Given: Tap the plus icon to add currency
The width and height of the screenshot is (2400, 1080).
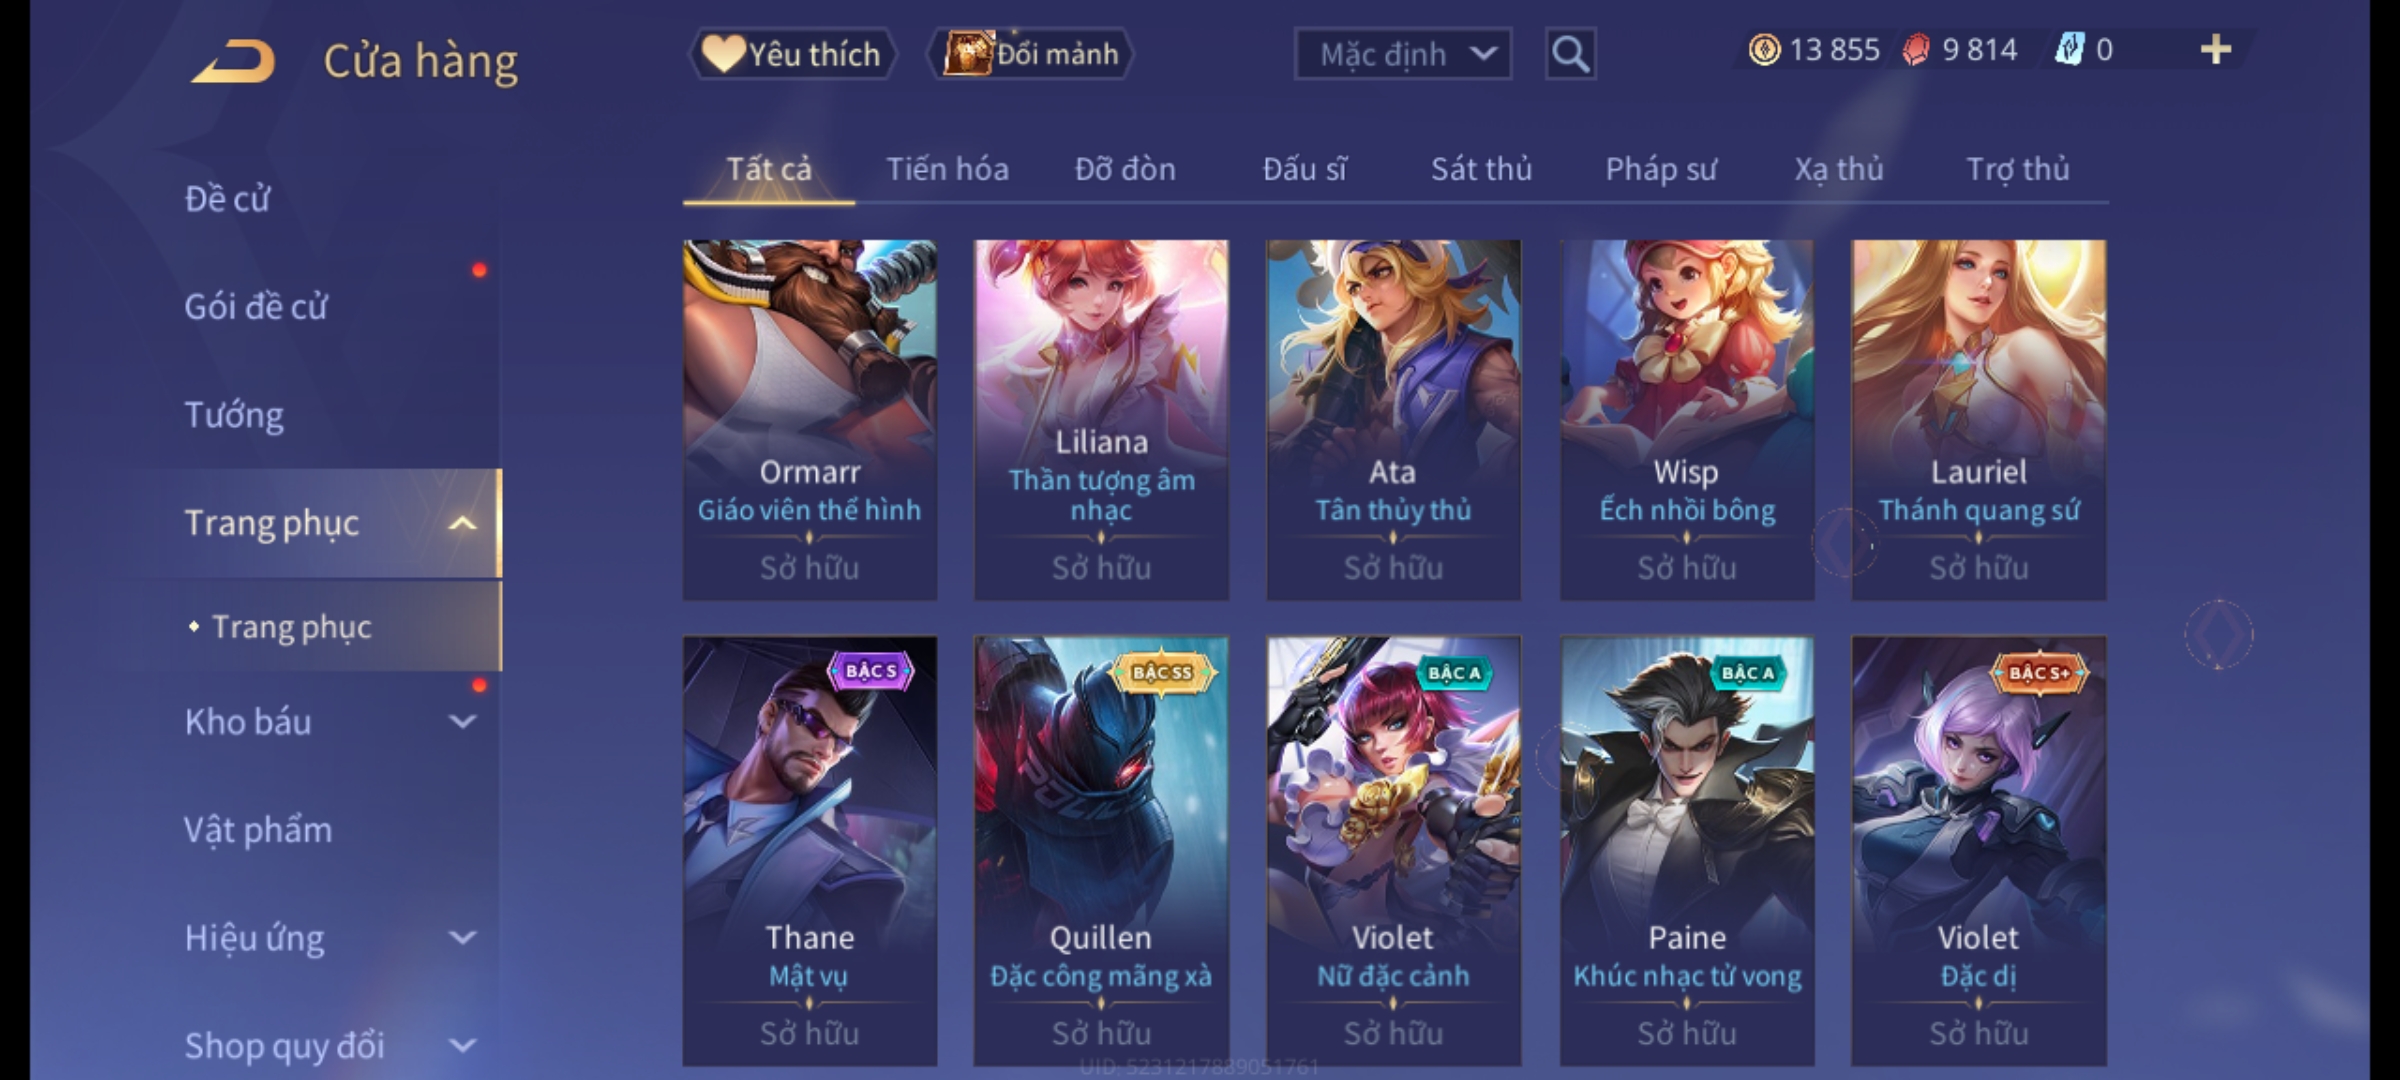Looking at the screenshot, I should tap(2216, 49).
